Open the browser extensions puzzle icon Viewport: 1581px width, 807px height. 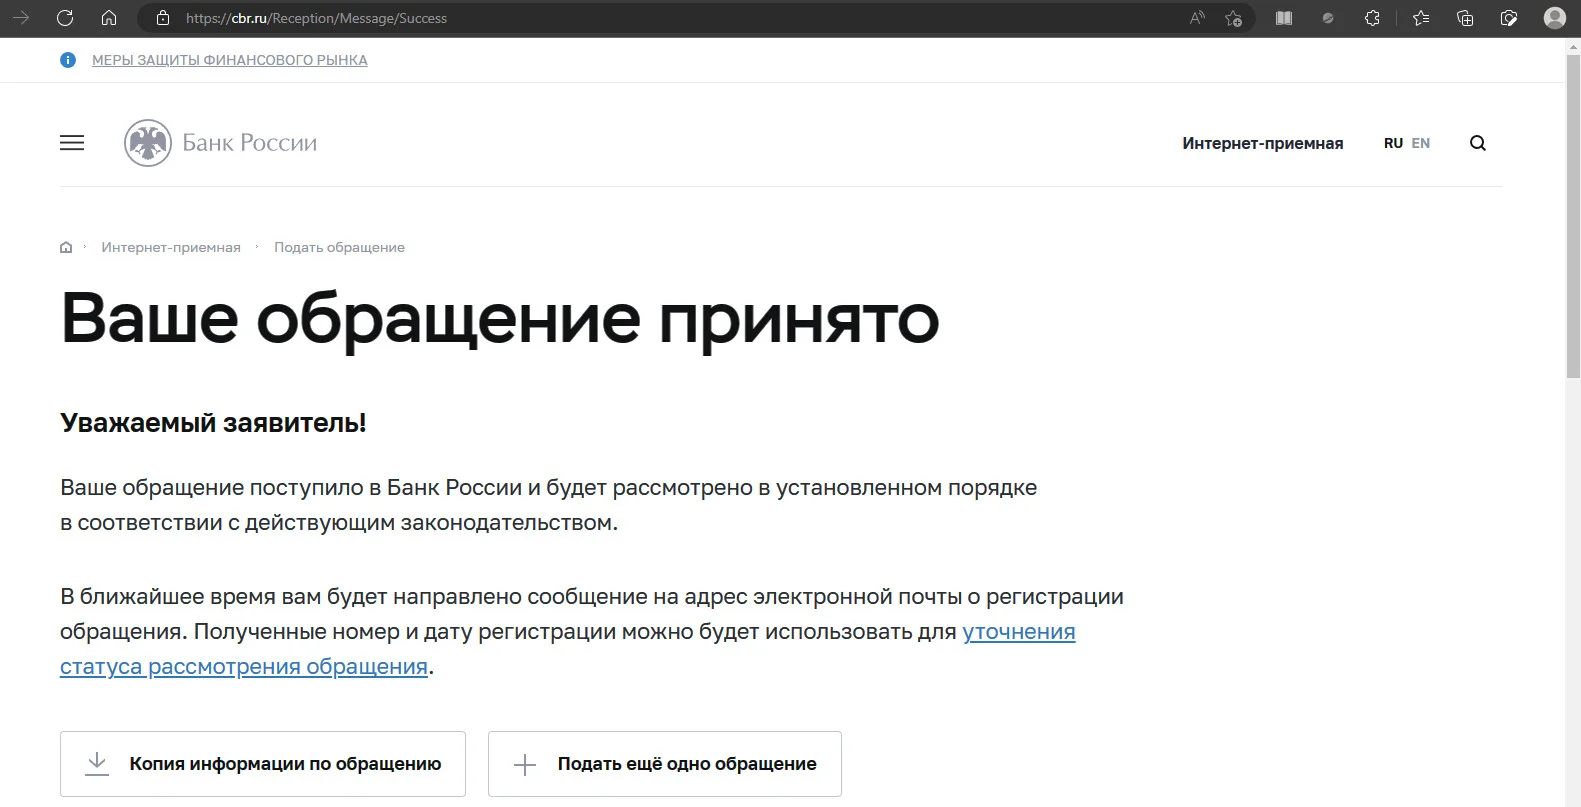pyautogui.click(x=1372, y=18)
